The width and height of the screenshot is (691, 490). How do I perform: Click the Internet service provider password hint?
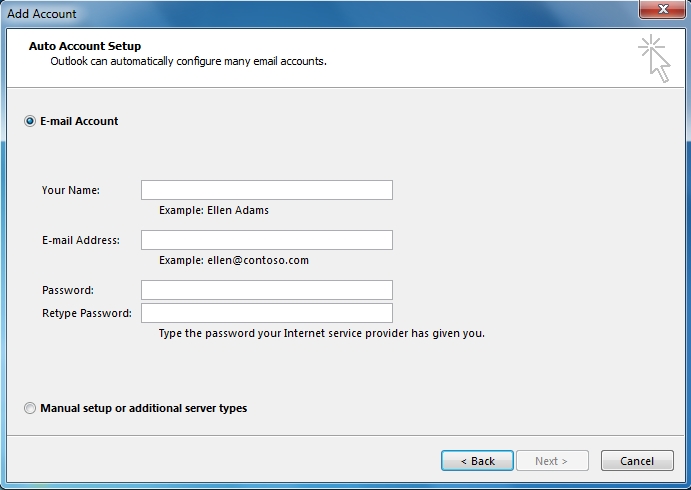pyautogui.click(x=322, y=333)
